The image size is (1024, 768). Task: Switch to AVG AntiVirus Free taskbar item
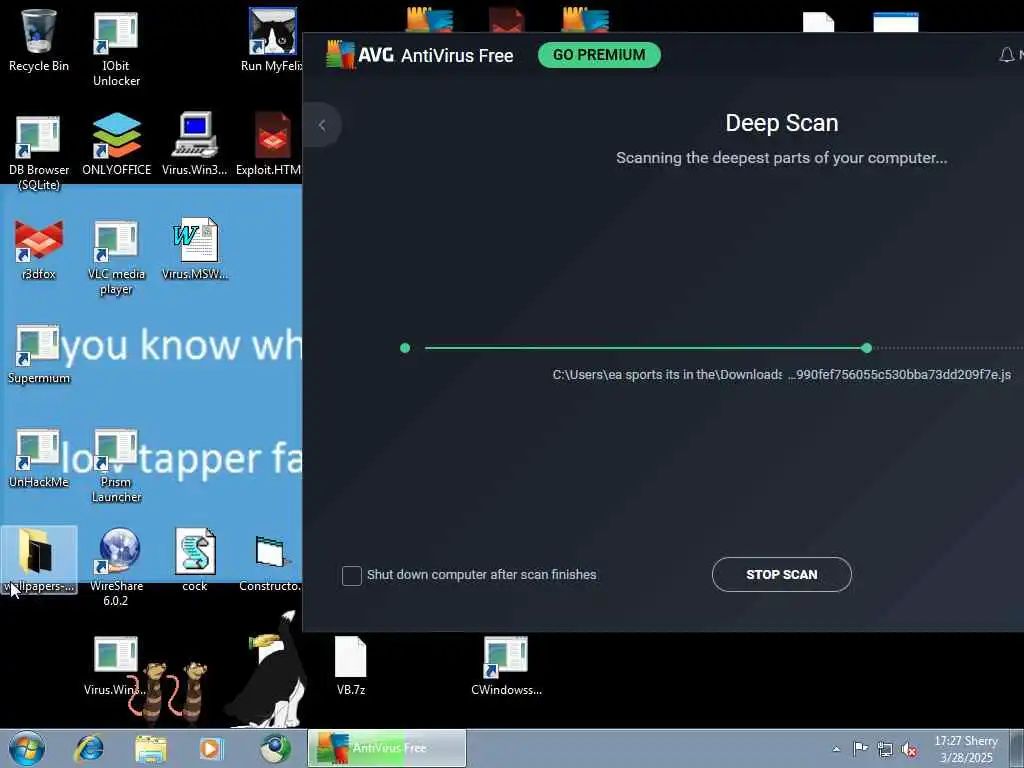[387, 748]
